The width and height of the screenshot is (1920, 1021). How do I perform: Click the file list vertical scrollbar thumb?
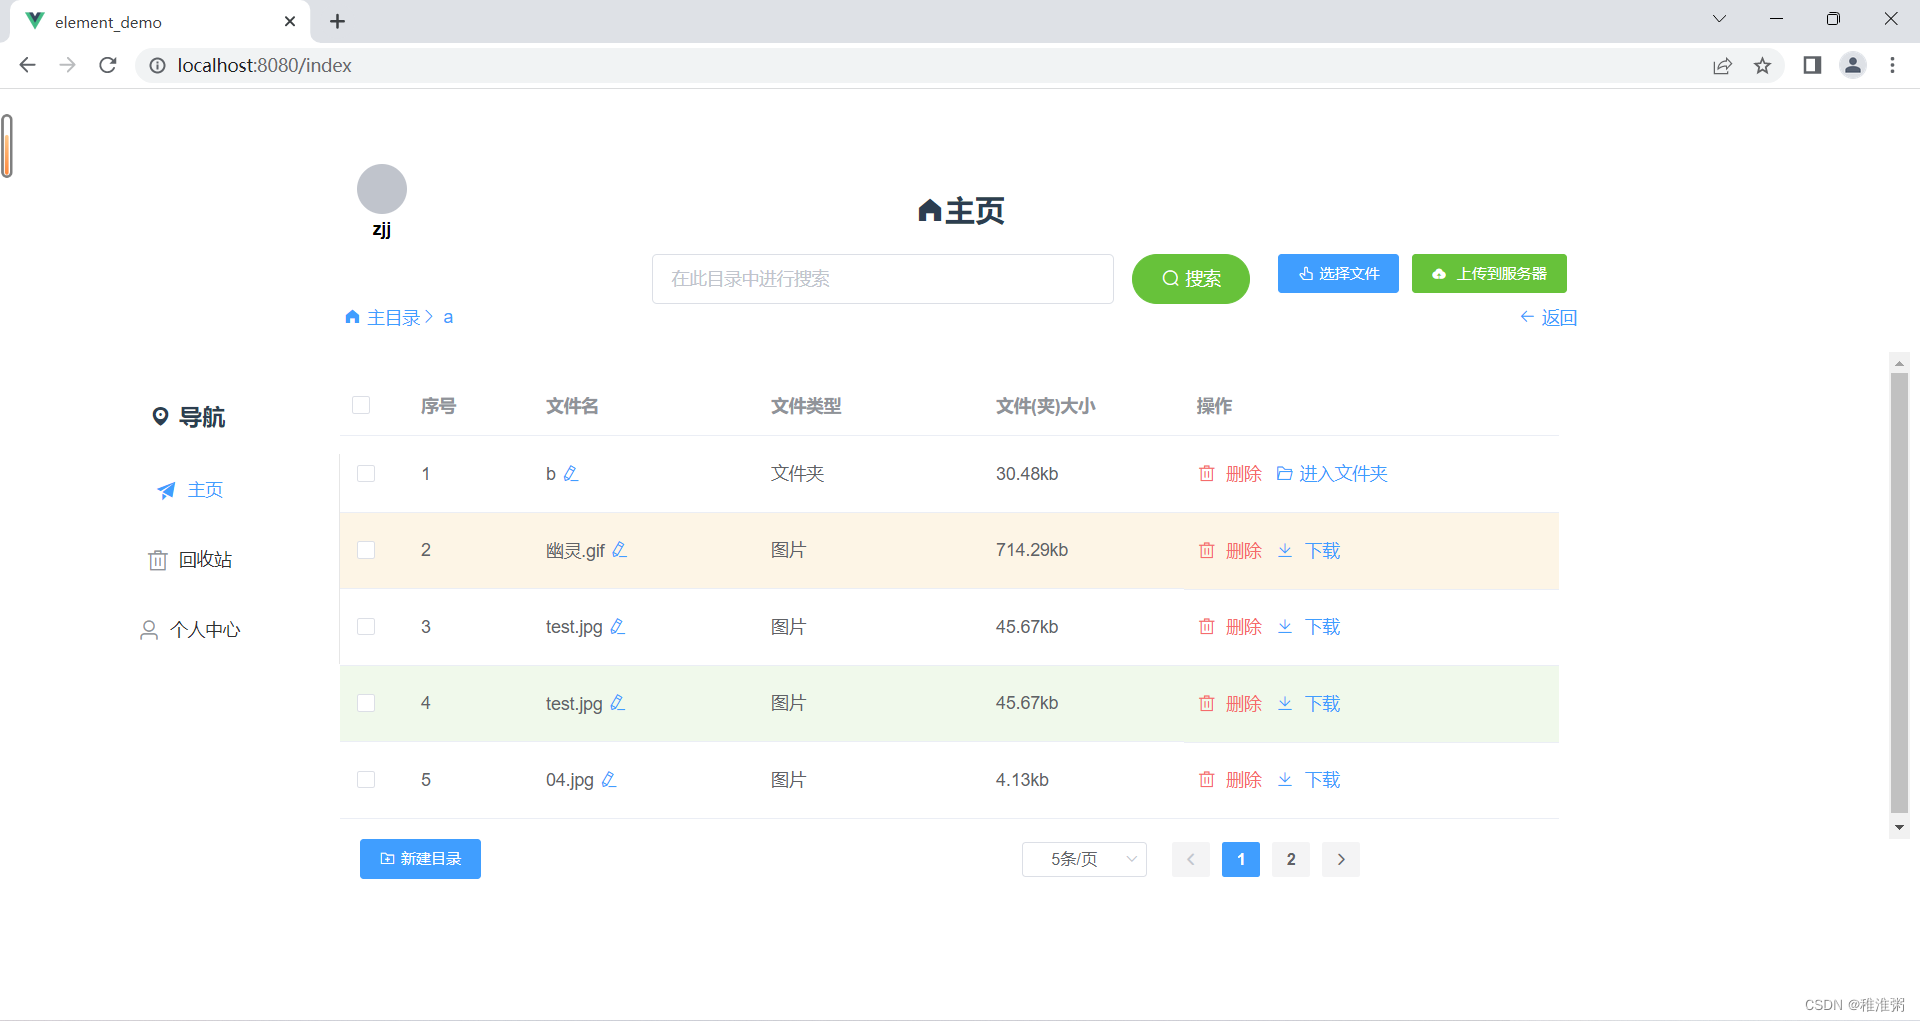point(1899,592)
